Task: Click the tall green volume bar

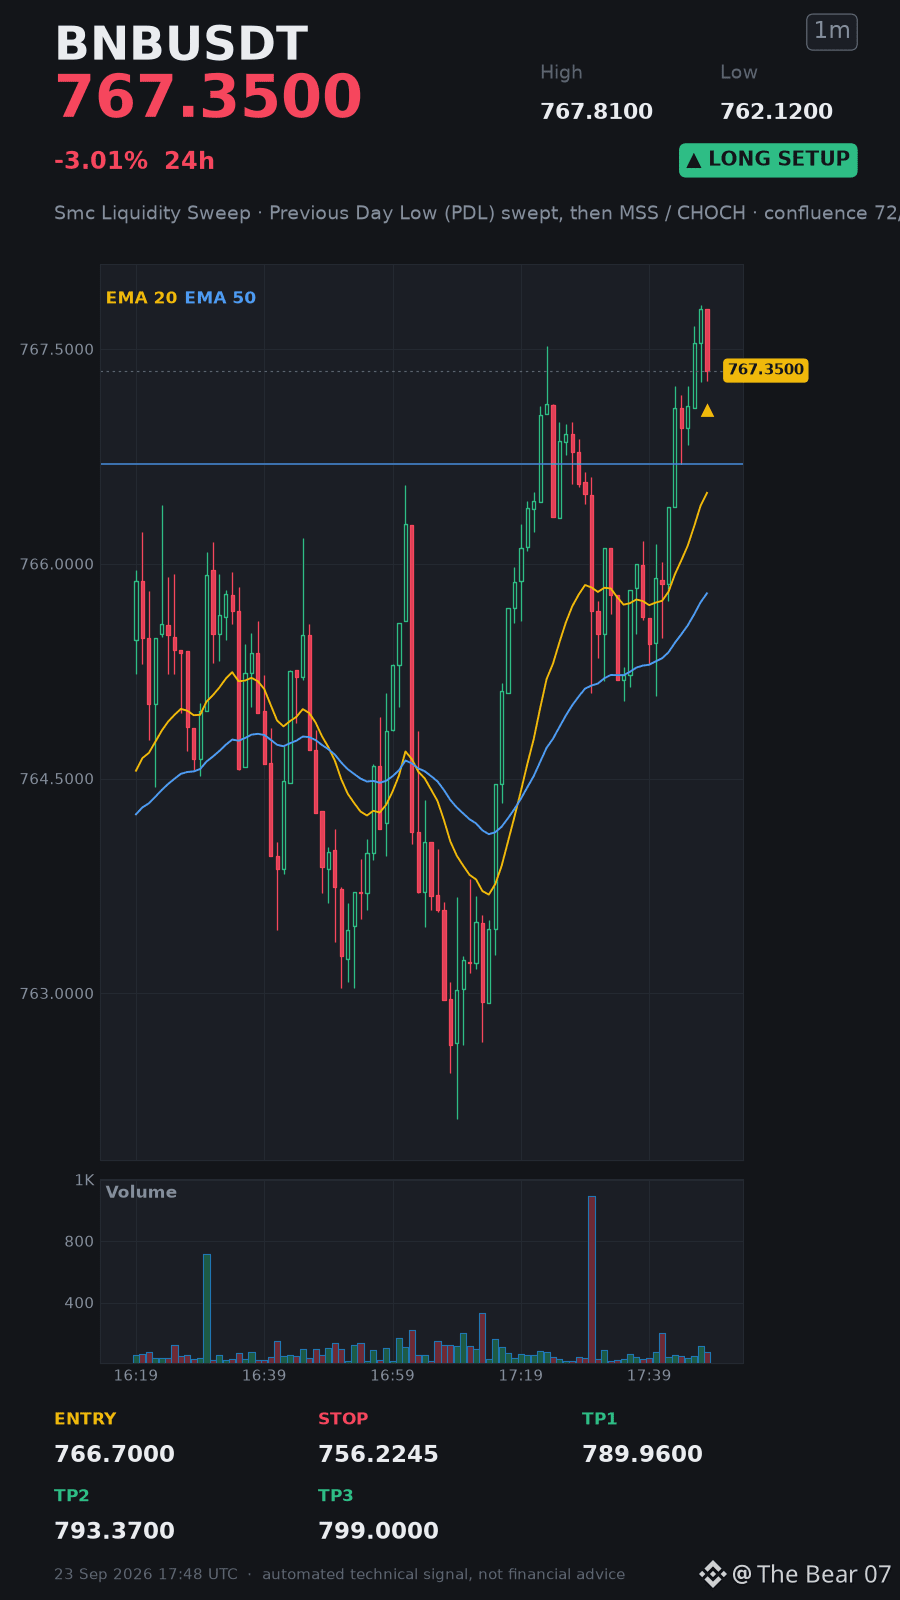Action: click(x=207, y=1308)
